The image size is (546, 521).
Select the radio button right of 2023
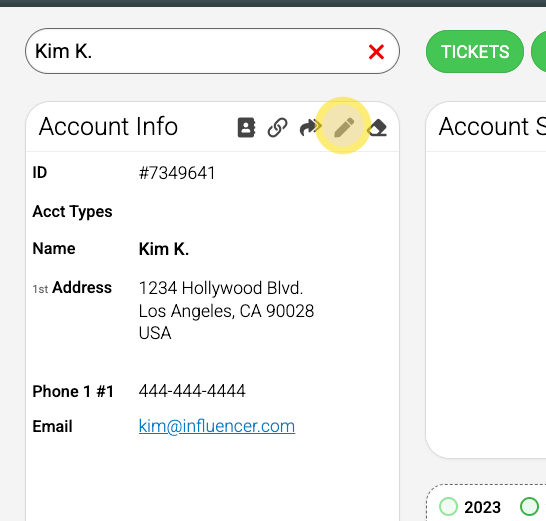[x=529, y=506]
